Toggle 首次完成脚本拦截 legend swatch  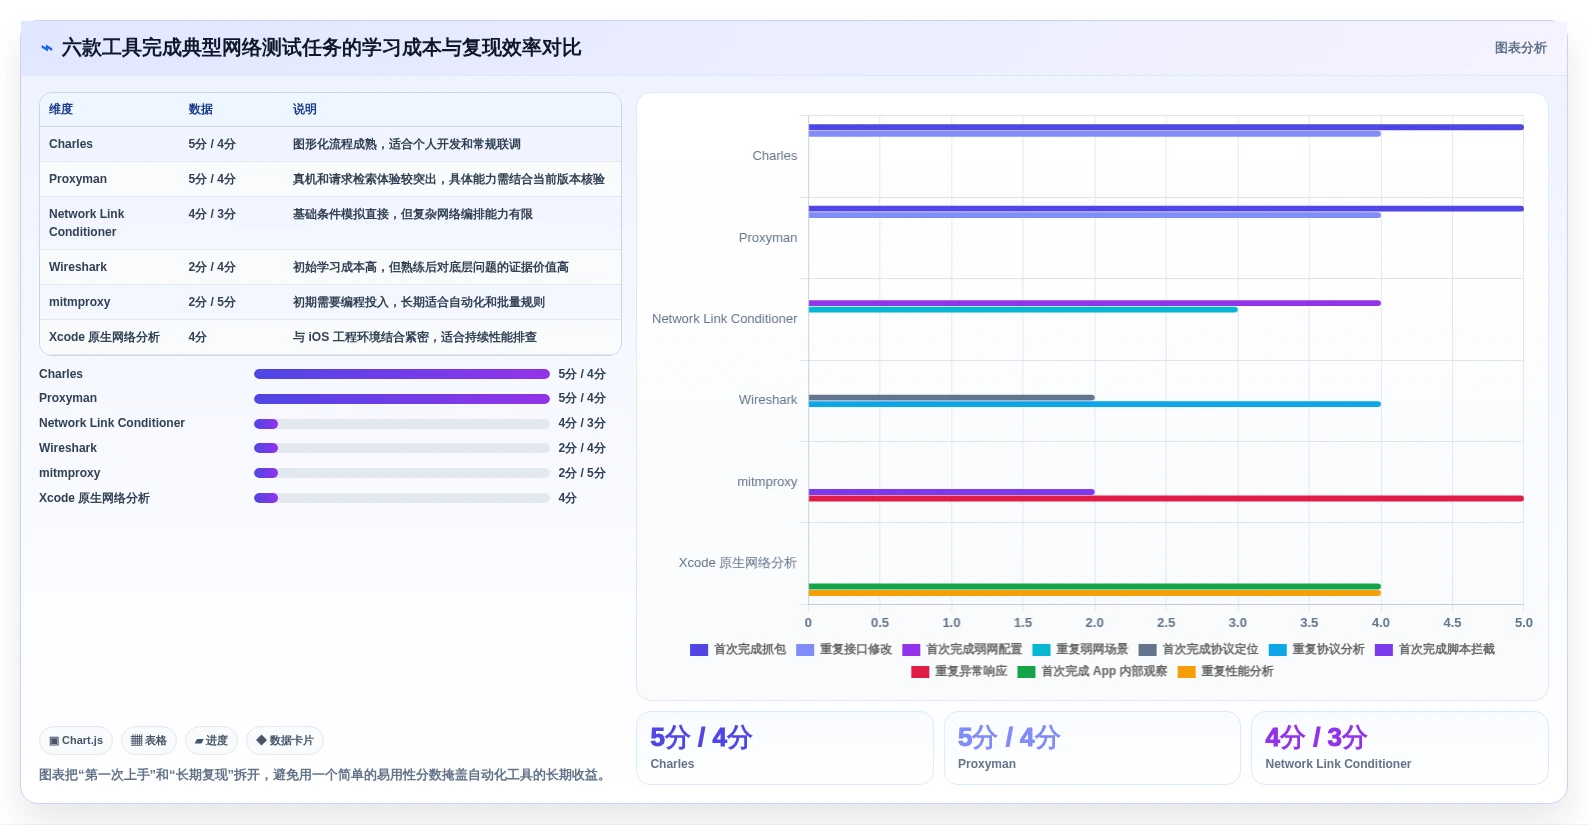(1384, 650)
